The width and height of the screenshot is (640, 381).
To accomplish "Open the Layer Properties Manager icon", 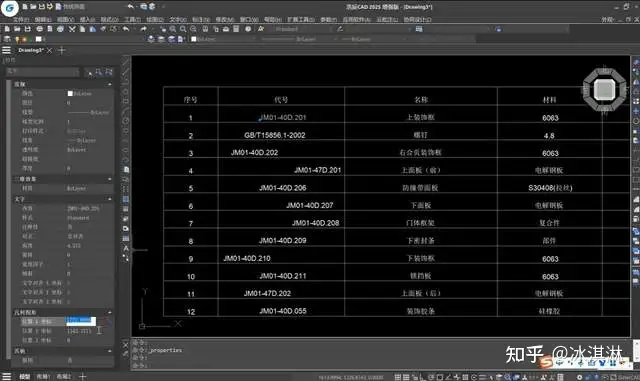I will click(7, 39).
